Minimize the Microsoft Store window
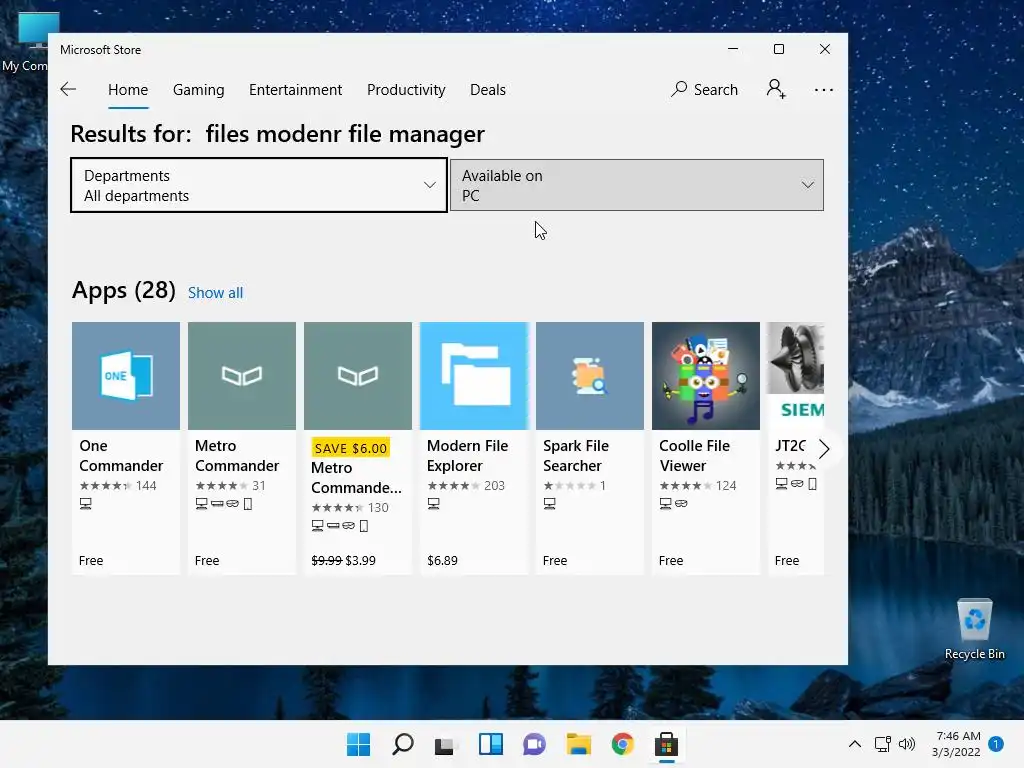The width and height of the screenshot is (1024, 768). click(733, 49)
